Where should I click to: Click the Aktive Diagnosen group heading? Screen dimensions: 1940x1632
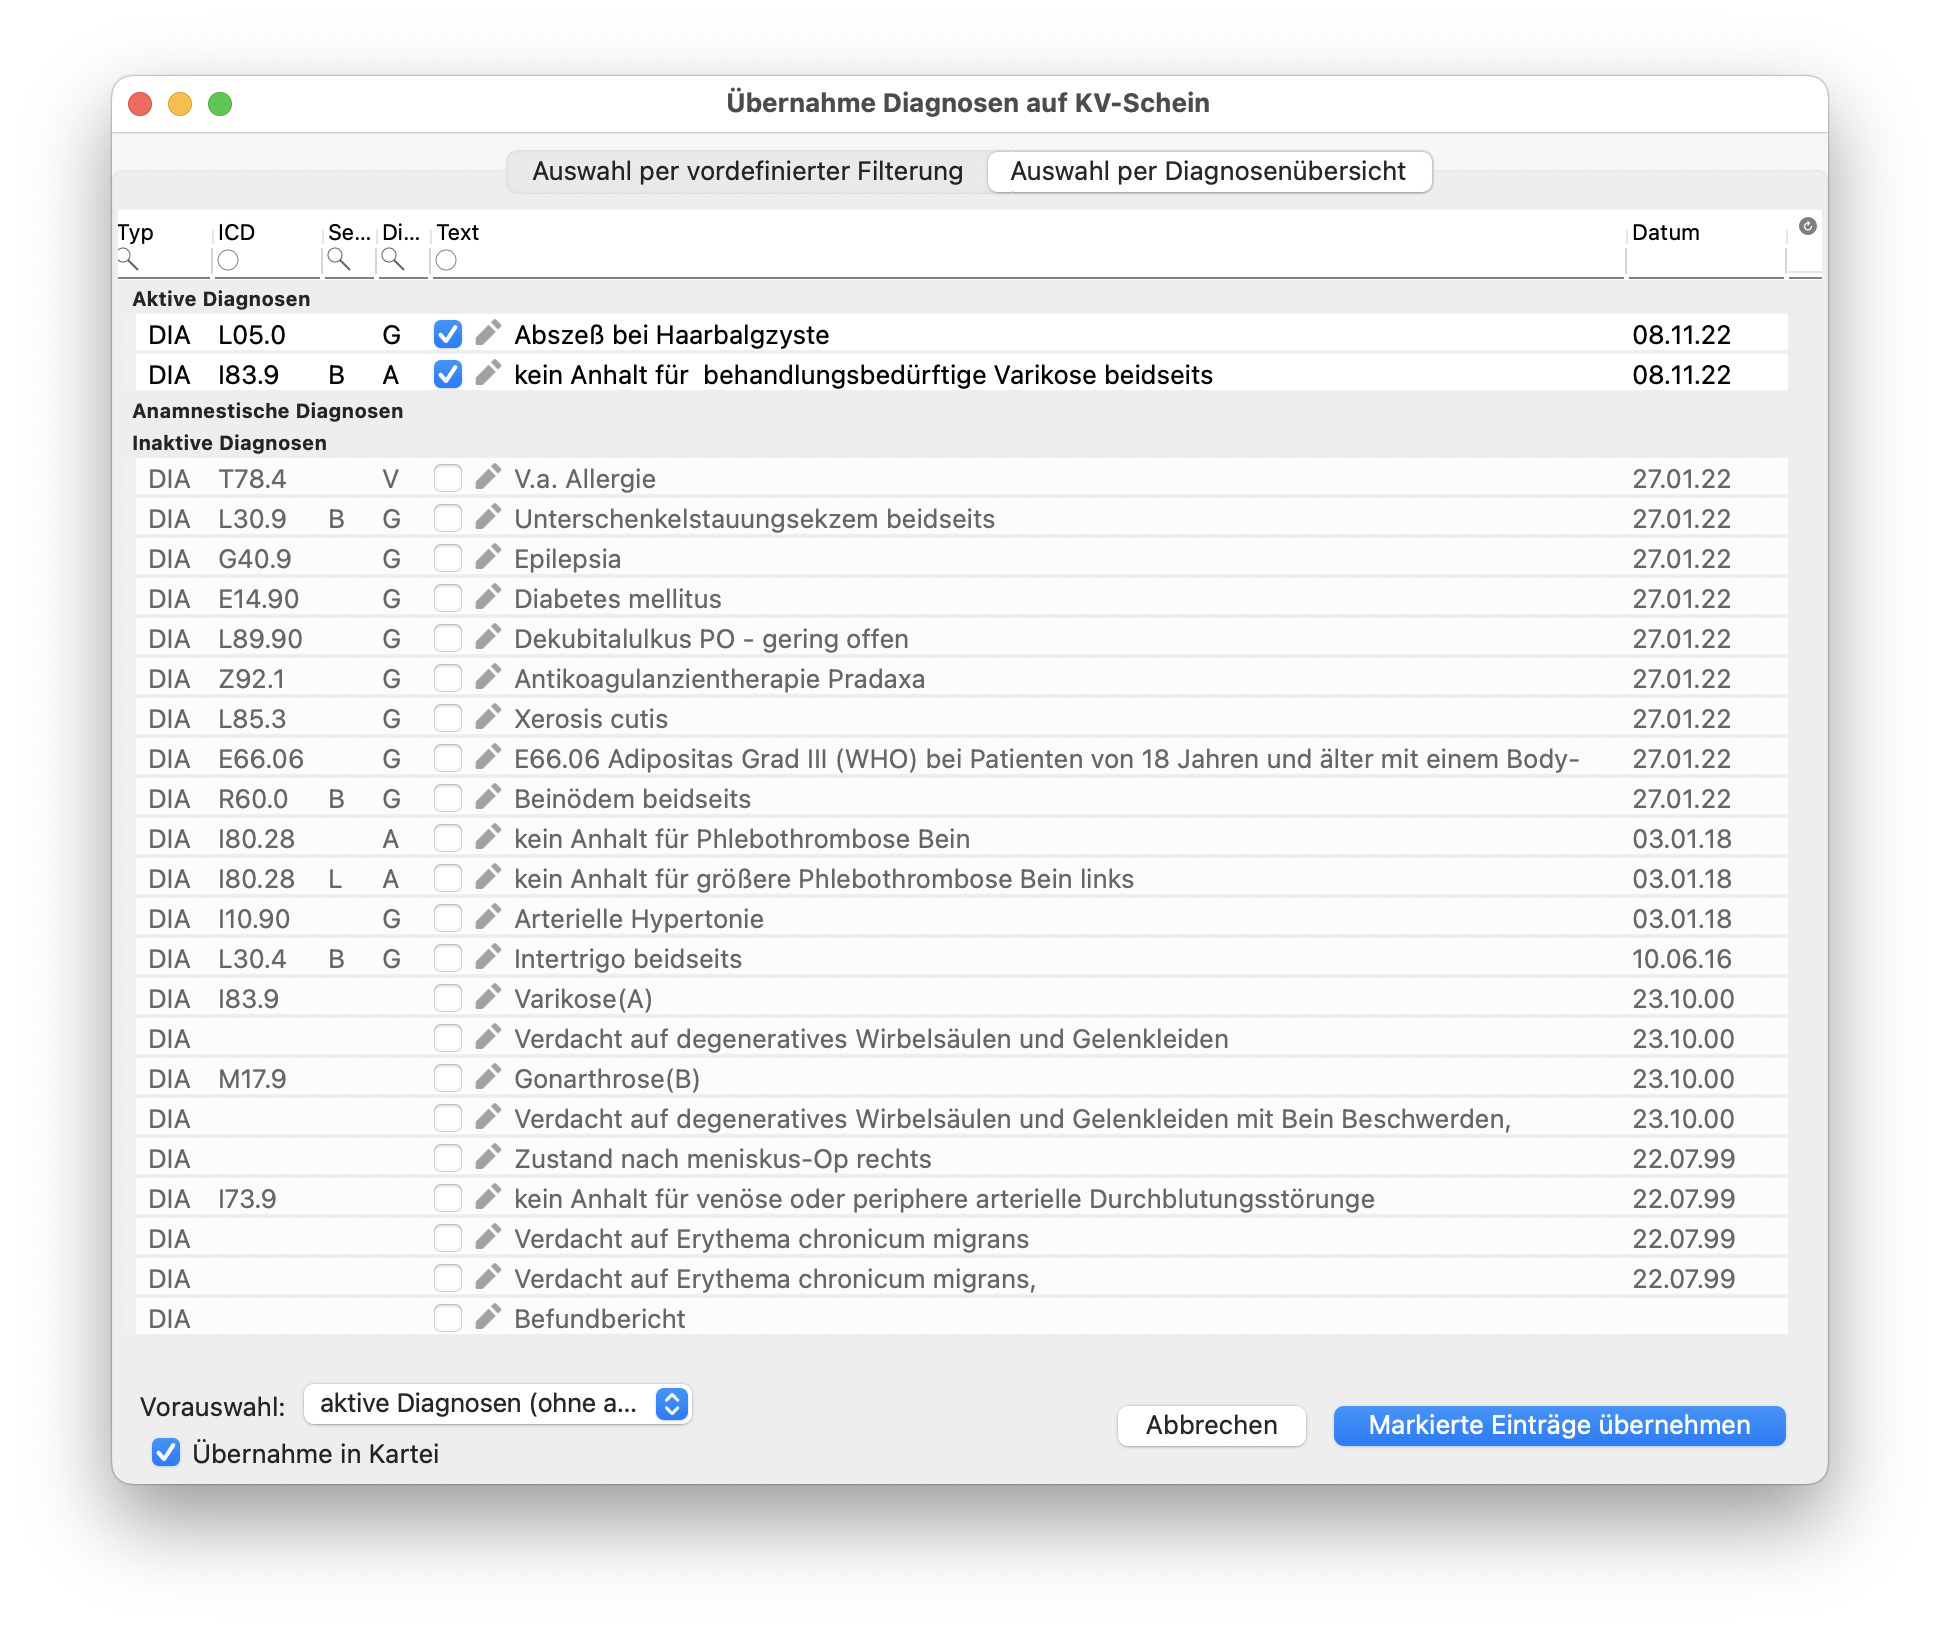tap(221, 299)
